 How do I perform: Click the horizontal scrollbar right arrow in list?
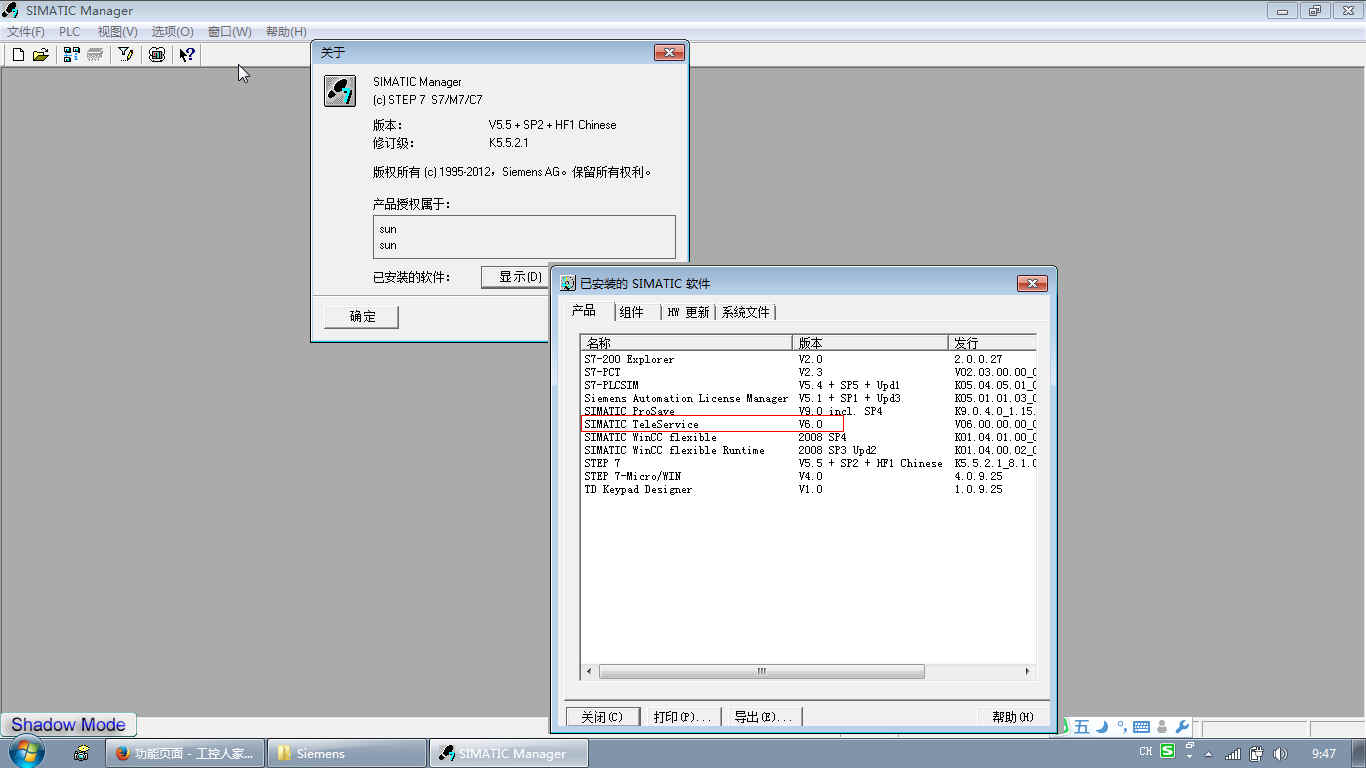[1027, 671]
